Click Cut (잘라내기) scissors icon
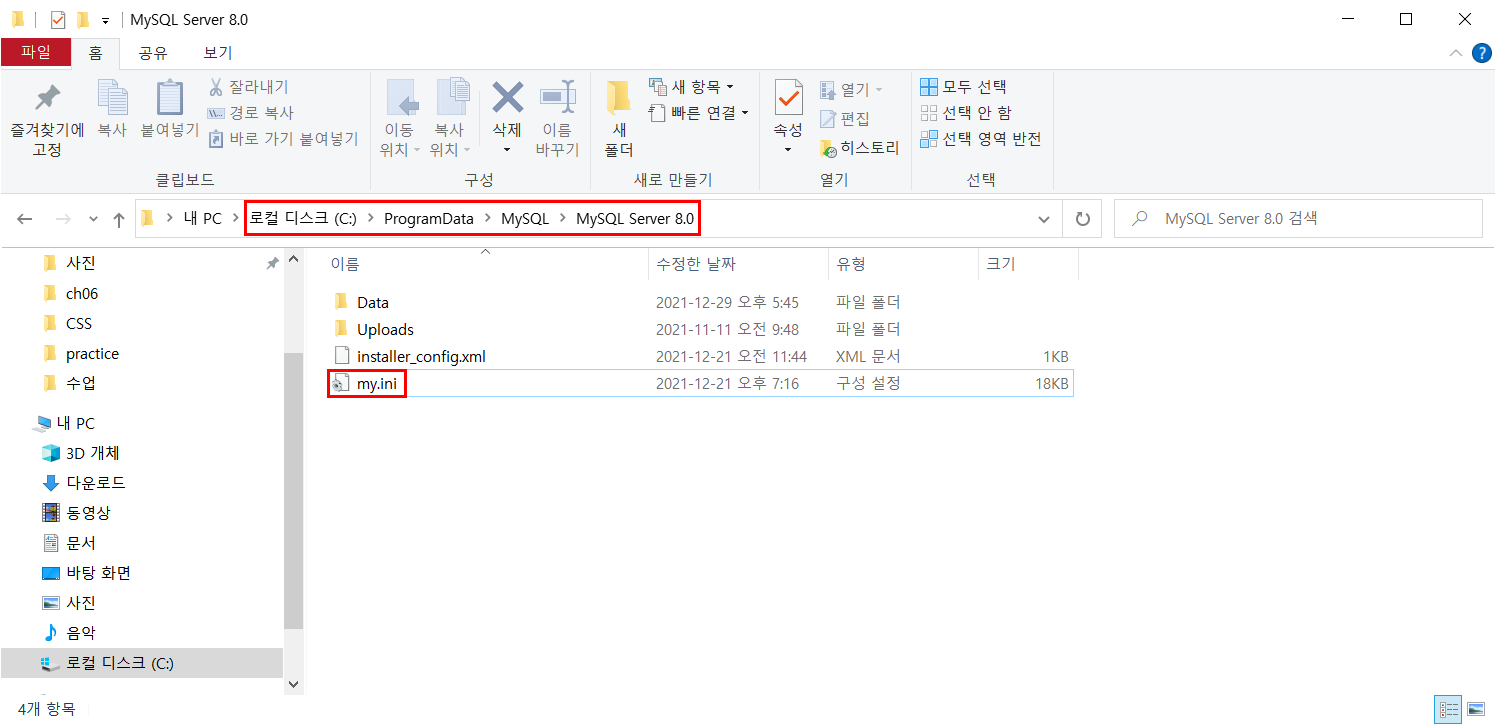Screen dimensions: 1496x725 (215, 87)
